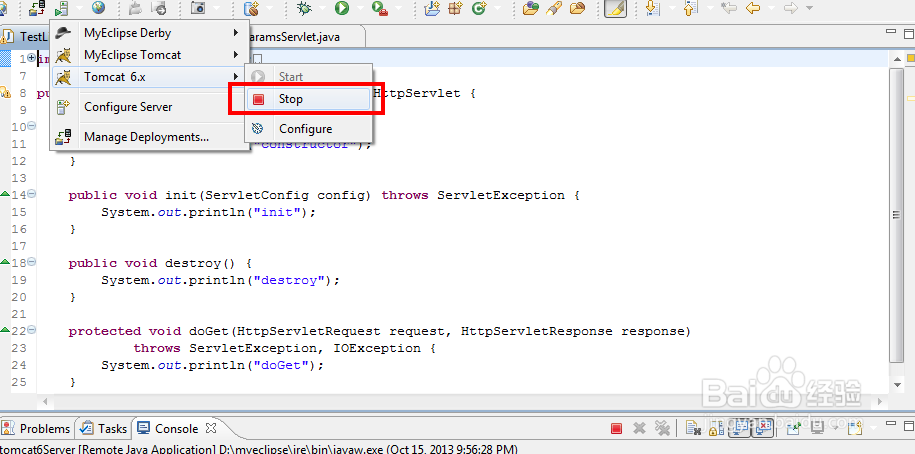The width and height of the screenshot is (915, 454).
Task: Switch to the Tasks tab
Action: coord(104,428)
